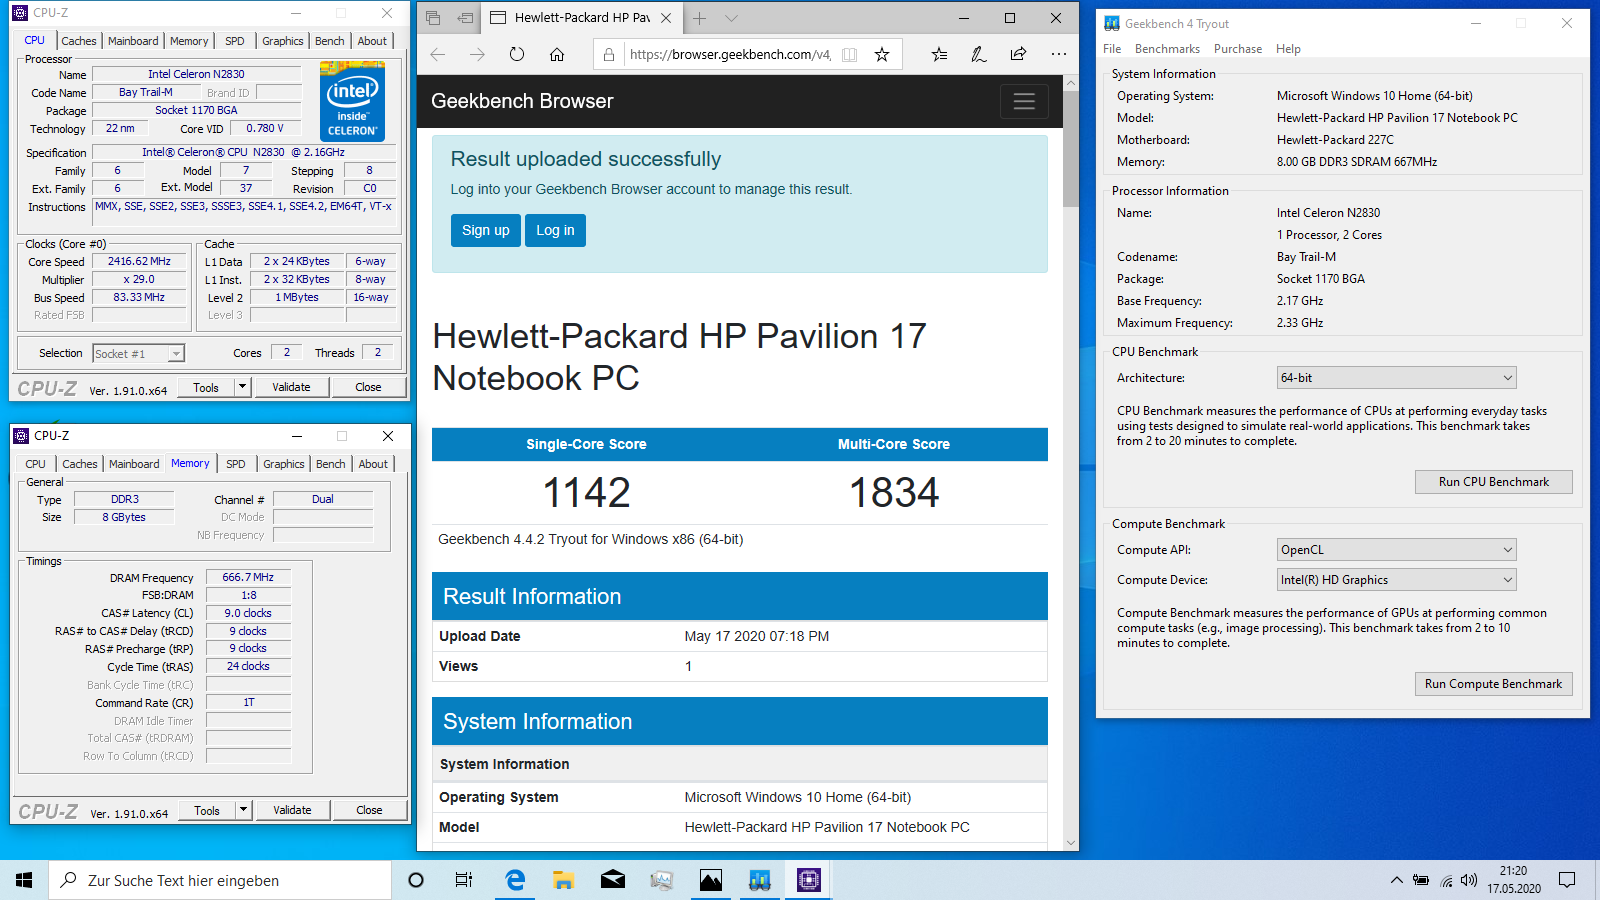This screenshot has width=1600, height=900.
Task: Click taskbar clock showing 21:20
Action: pos(1513,880)
